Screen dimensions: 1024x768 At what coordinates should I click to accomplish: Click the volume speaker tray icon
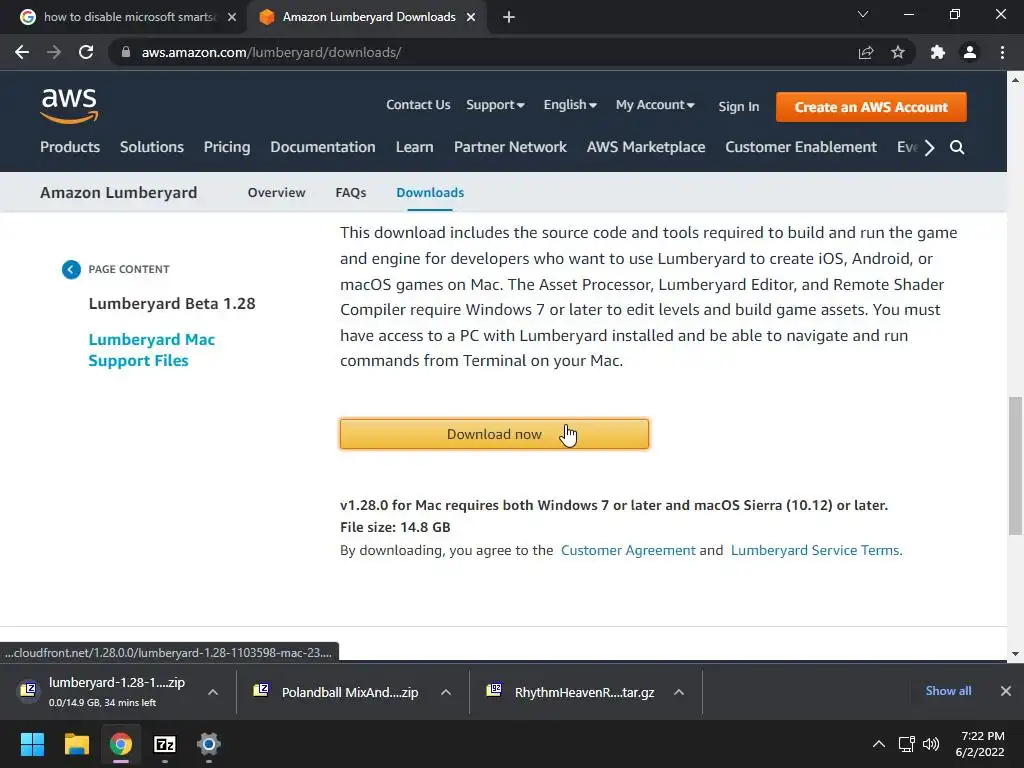(931, 744)
